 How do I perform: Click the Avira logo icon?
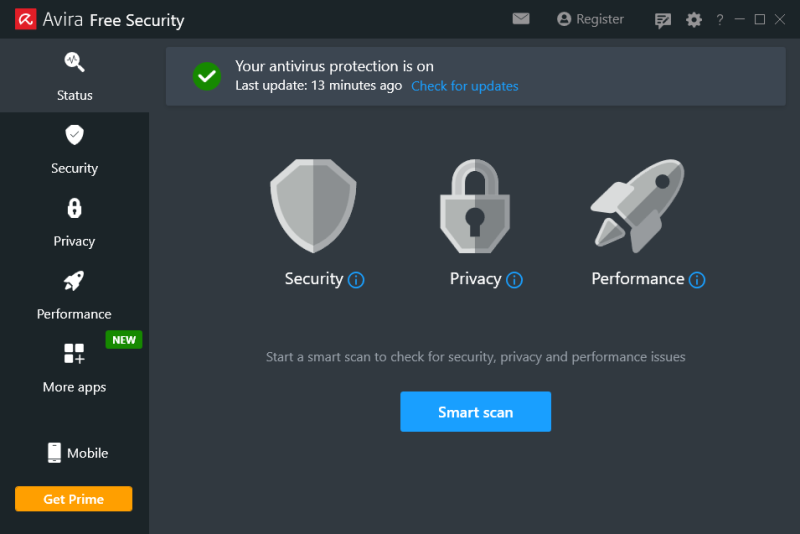pos(27,20)
